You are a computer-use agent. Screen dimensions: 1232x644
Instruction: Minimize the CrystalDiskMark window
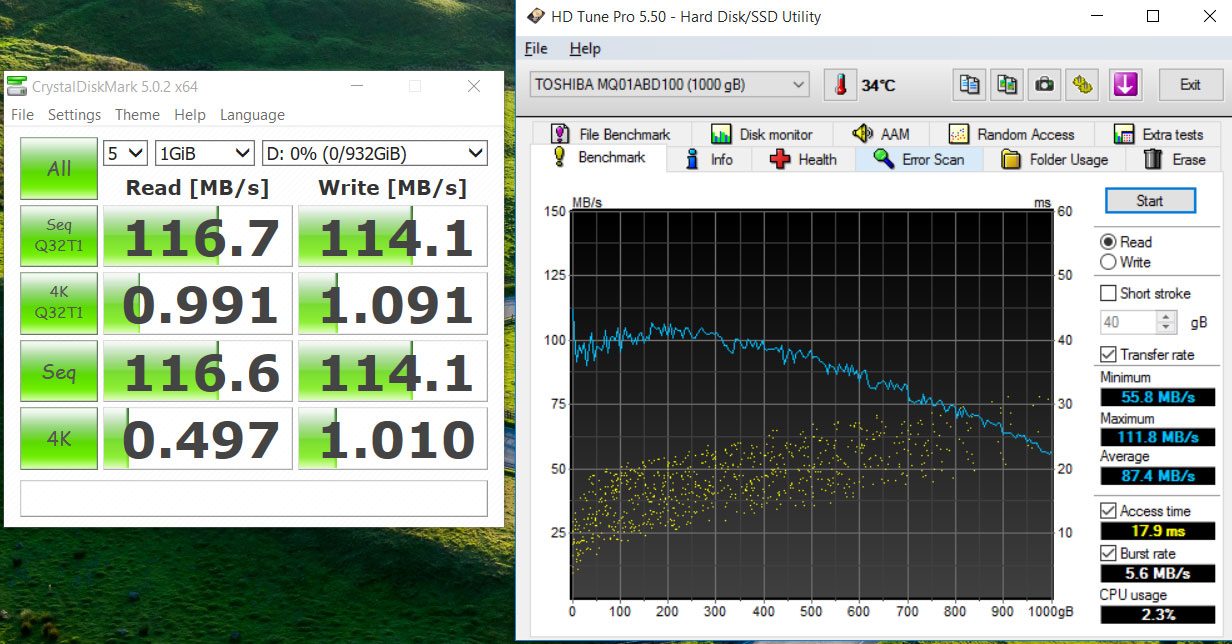(x=357, y=86)
